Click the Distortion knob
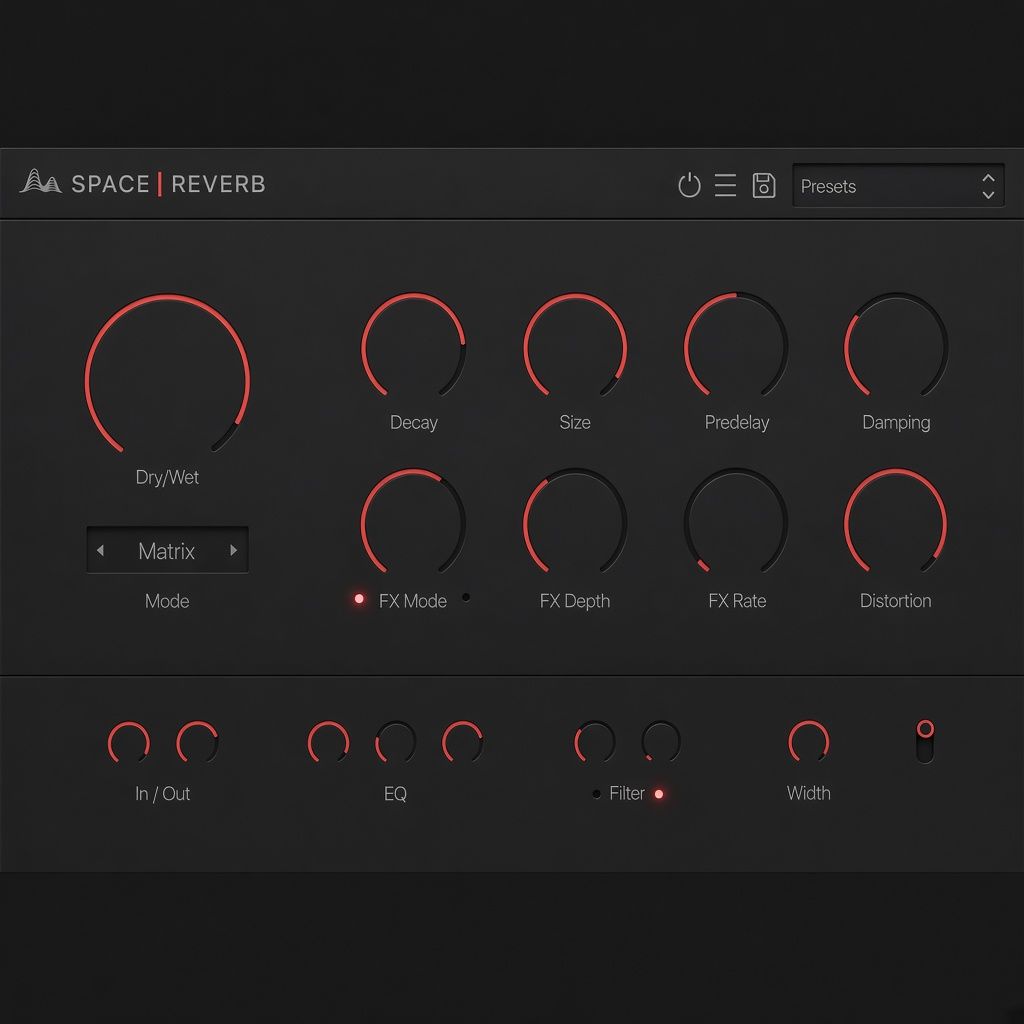The width and height of the screenshot is (1024, 1024). pyautogui.click(x=896, y=522)
